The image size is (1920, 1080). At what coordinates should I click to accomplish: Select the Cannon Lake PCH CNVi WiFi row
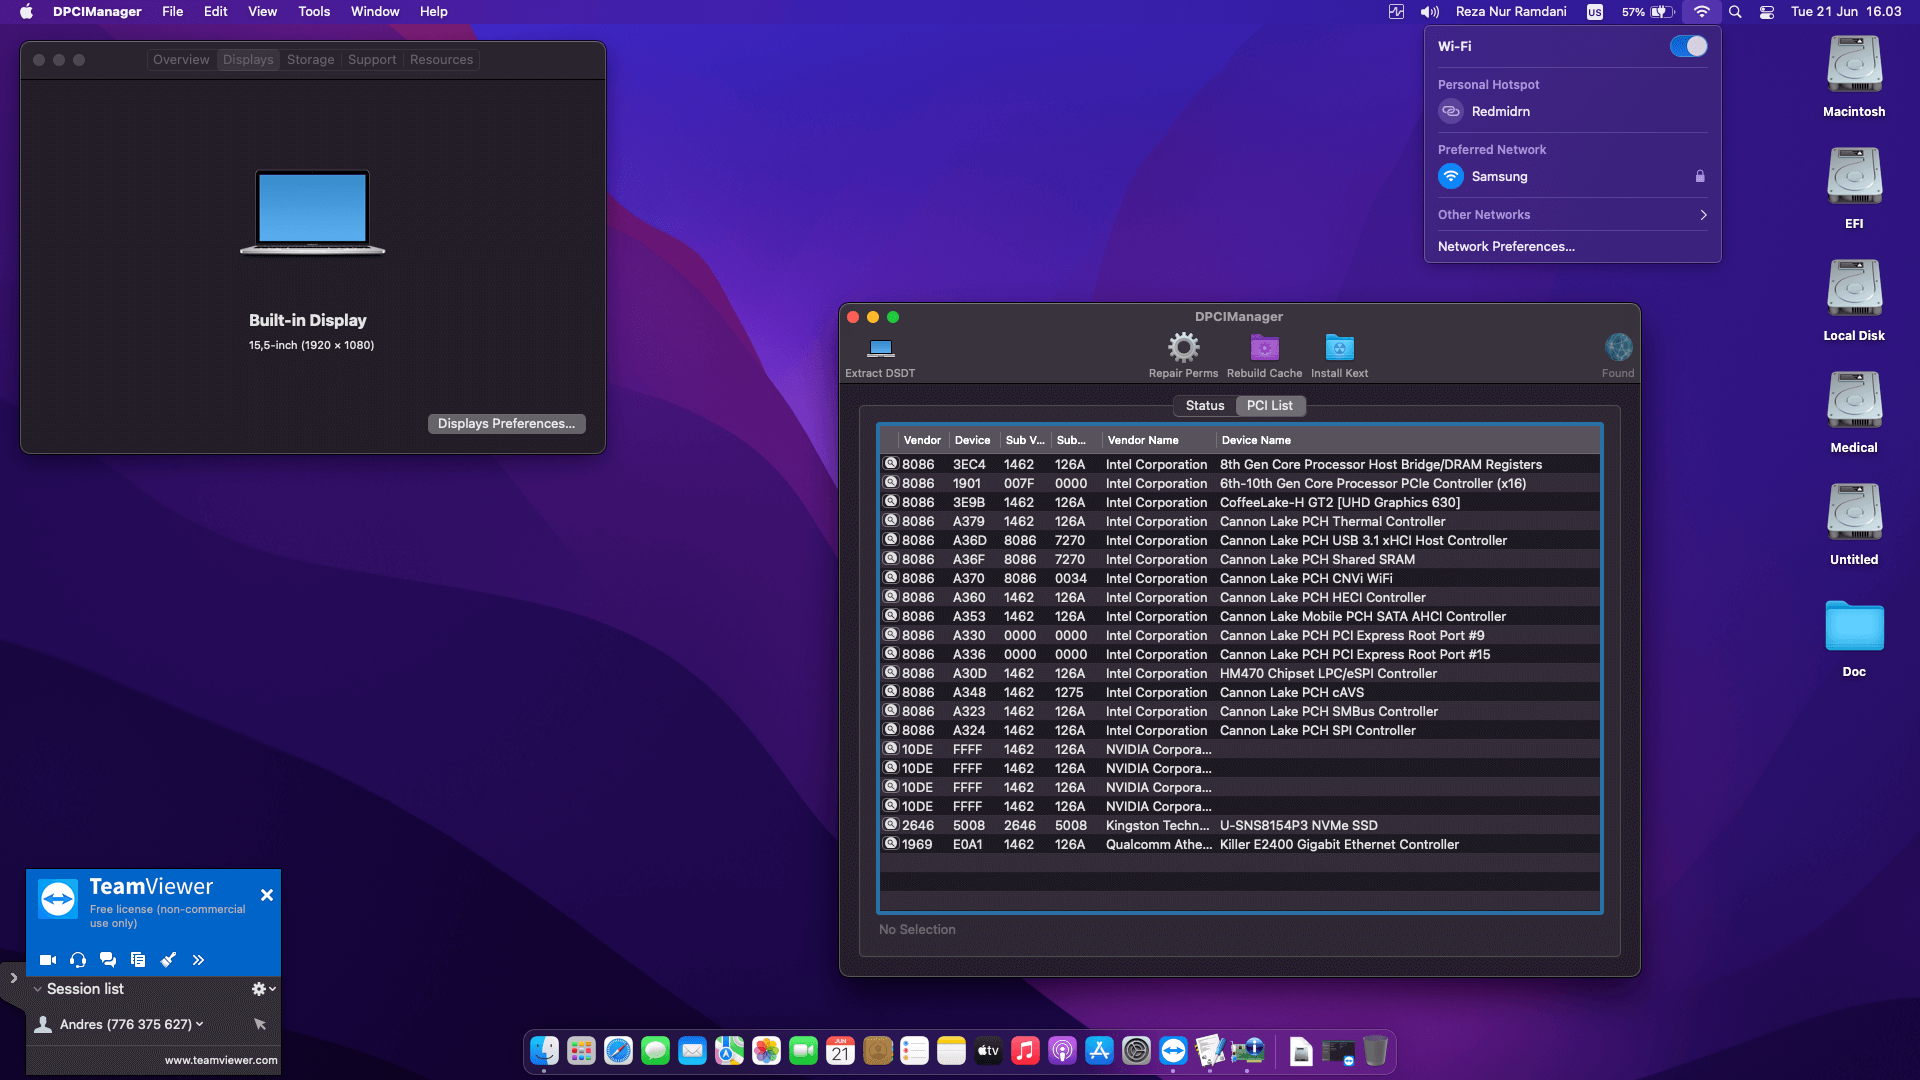[1240, 579]
